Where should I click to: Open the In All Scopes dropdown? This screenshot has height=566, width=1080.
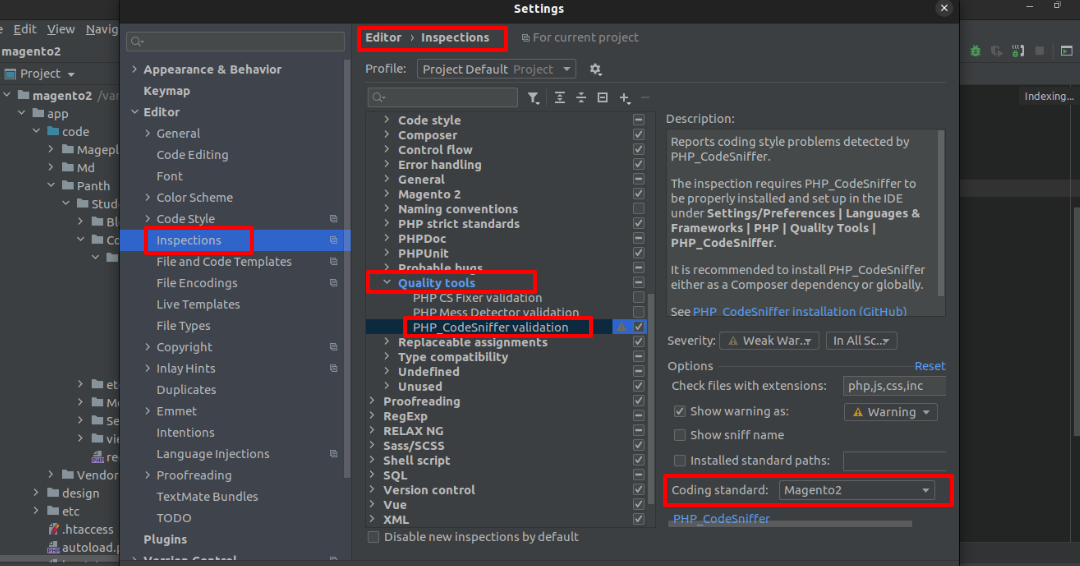861,341
